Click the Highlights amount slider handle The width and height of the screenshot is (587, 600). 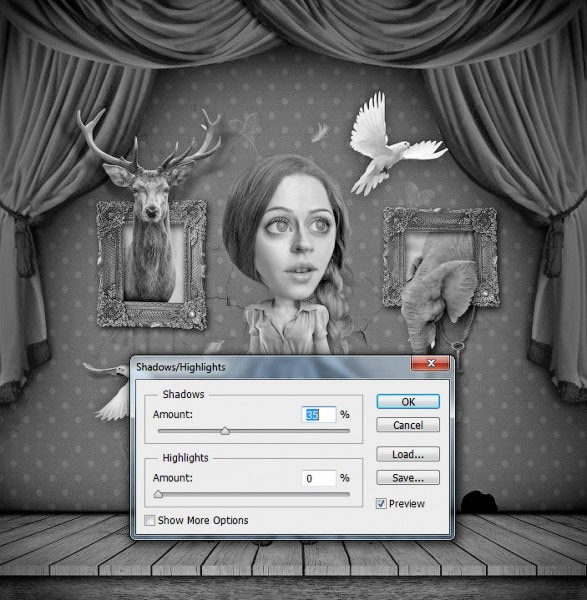click(158, 494)
